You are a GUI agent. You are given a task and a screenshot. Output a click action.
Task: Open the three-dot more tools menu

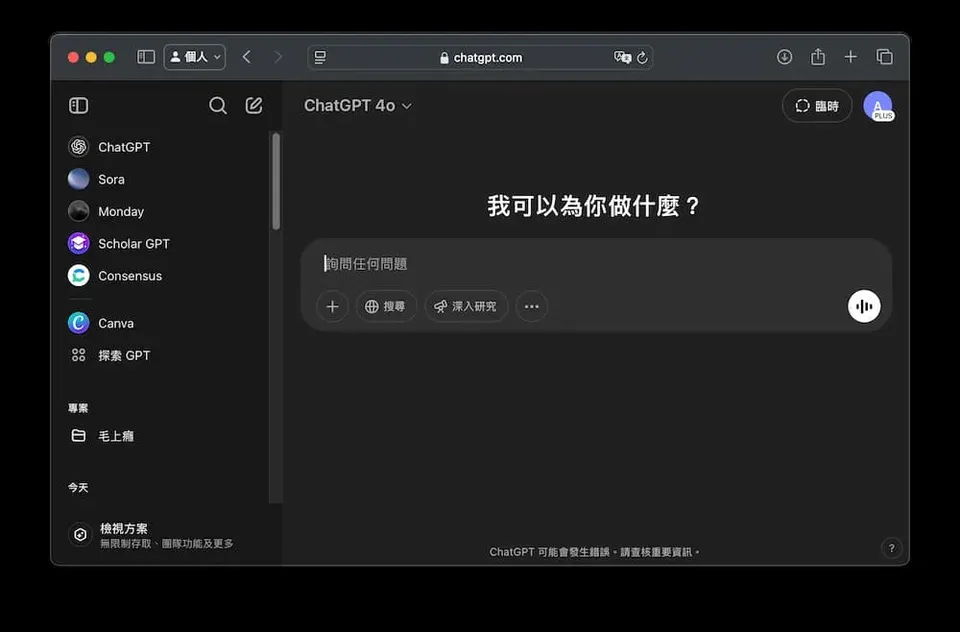coord(531,306)
